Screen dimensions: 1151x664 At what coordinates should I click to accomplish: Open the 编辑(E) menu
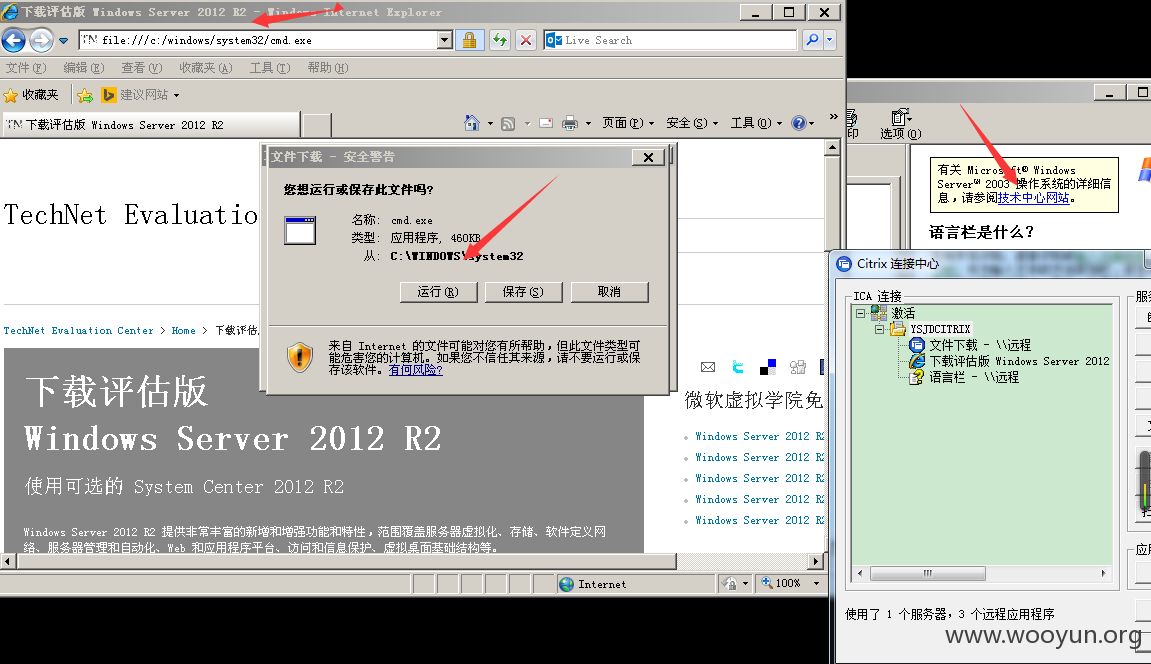point(83,68)
